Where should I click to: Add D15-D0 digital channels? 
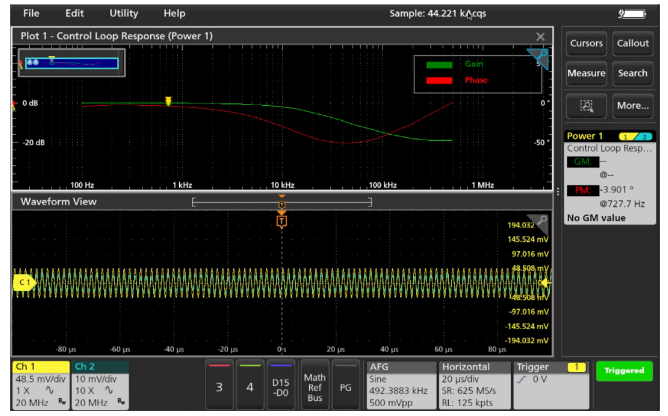point(281,385)
